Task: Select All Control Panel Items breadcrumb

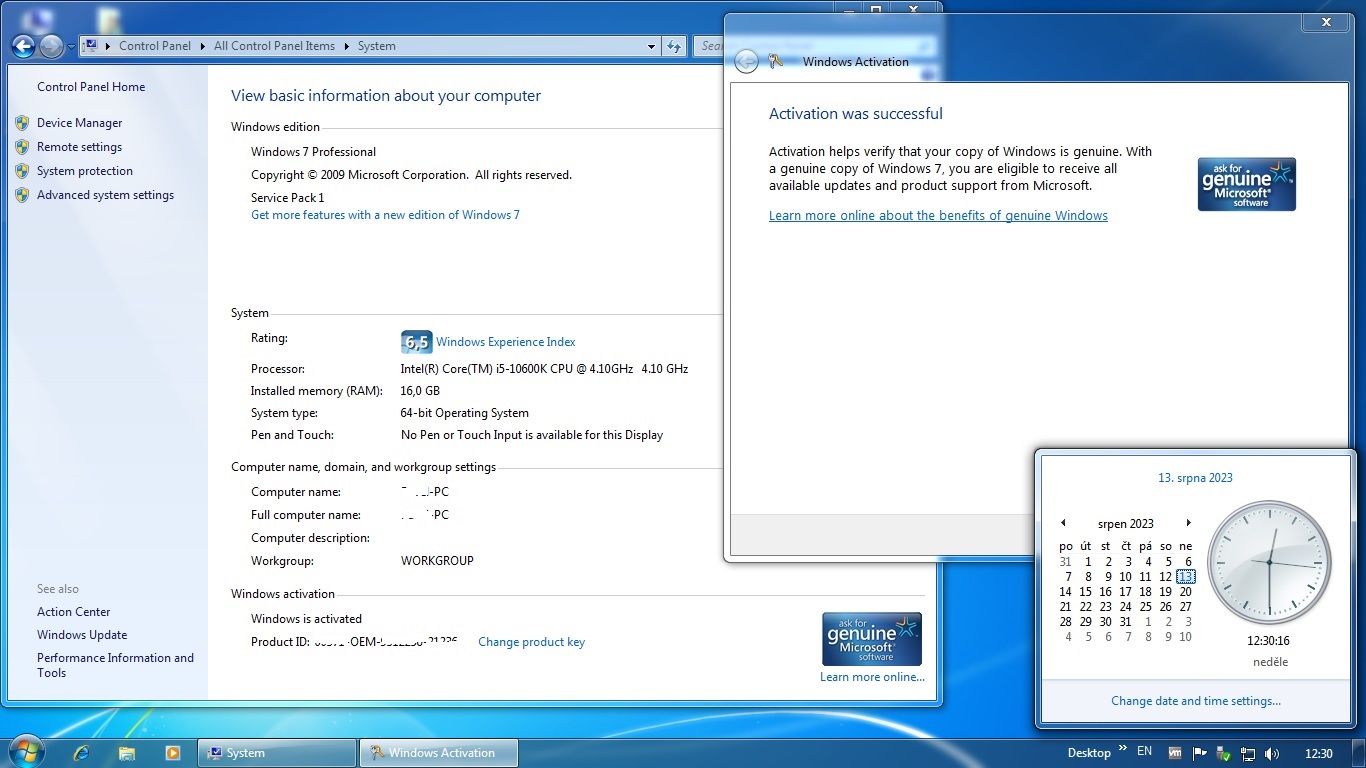Action: [274, 46]
